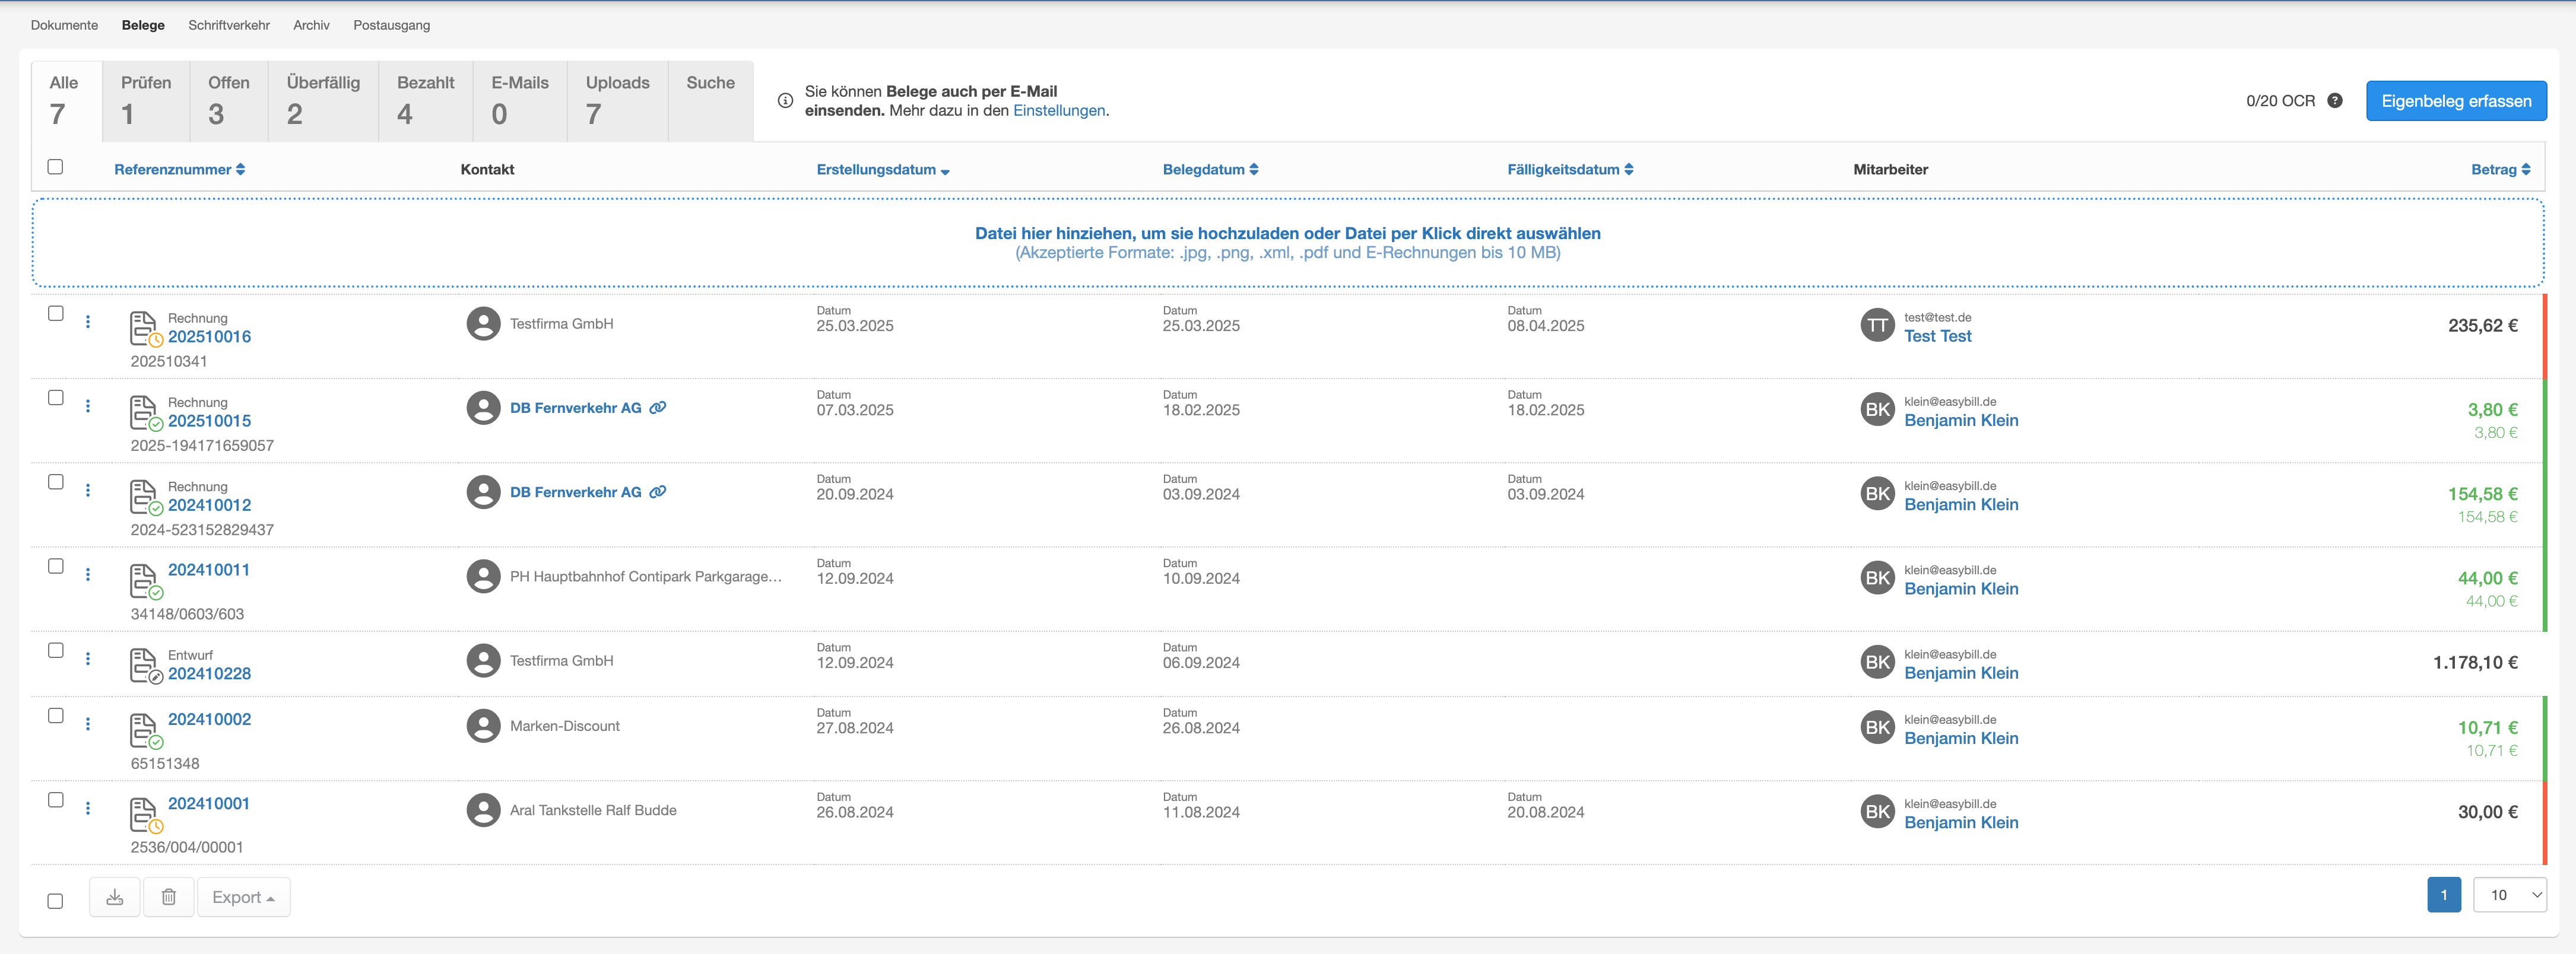
Task: Open three-dot menu for receipt 202410228
Action: tap(88, 659)
